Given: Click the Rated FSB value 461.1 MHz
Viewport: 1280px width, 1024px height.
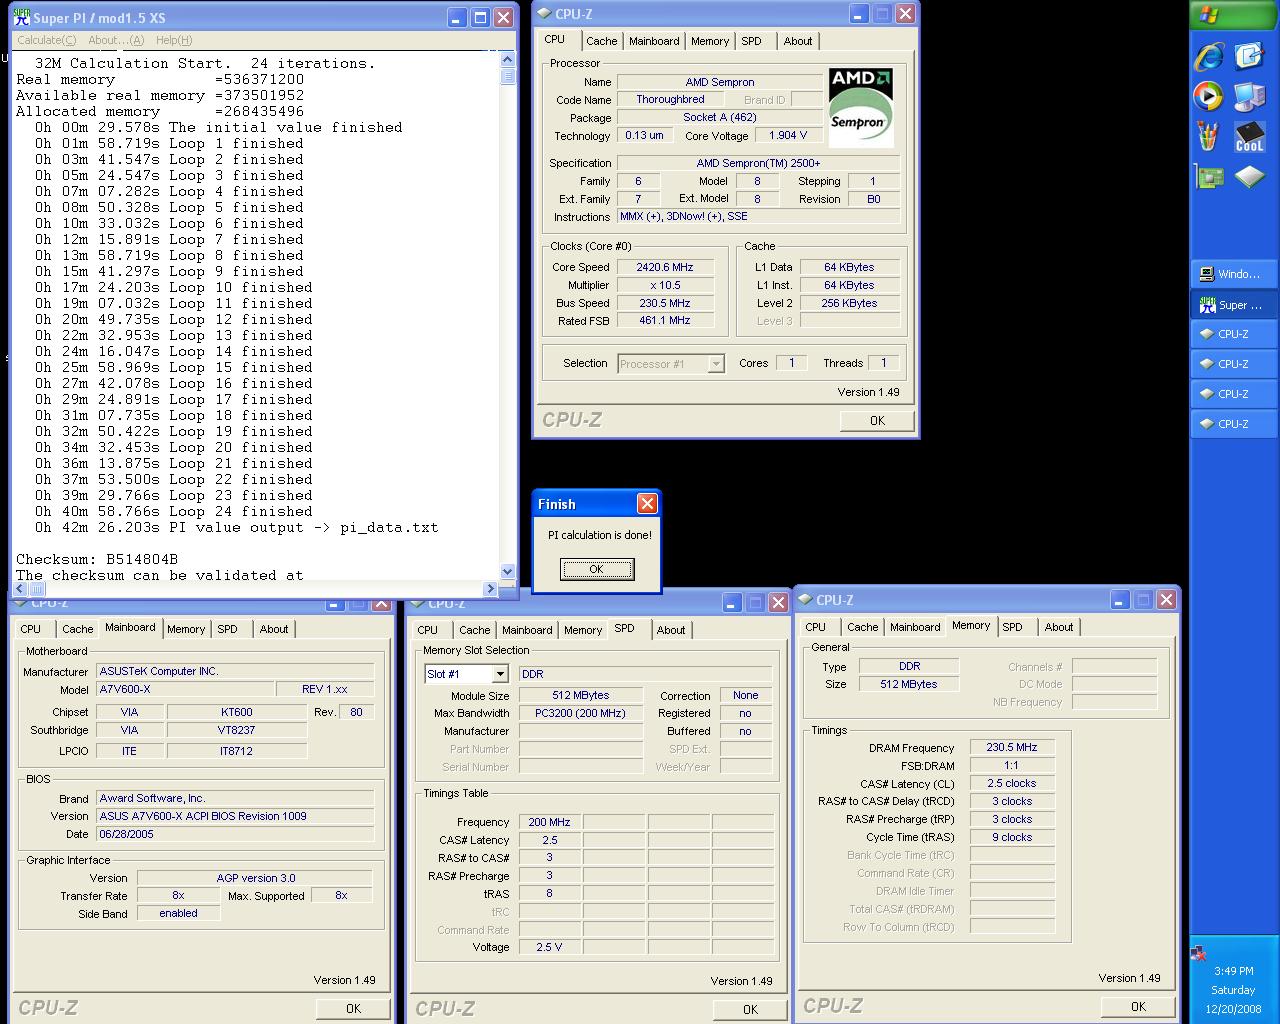Looking at the screenshot, I should (x=665, y=320).
